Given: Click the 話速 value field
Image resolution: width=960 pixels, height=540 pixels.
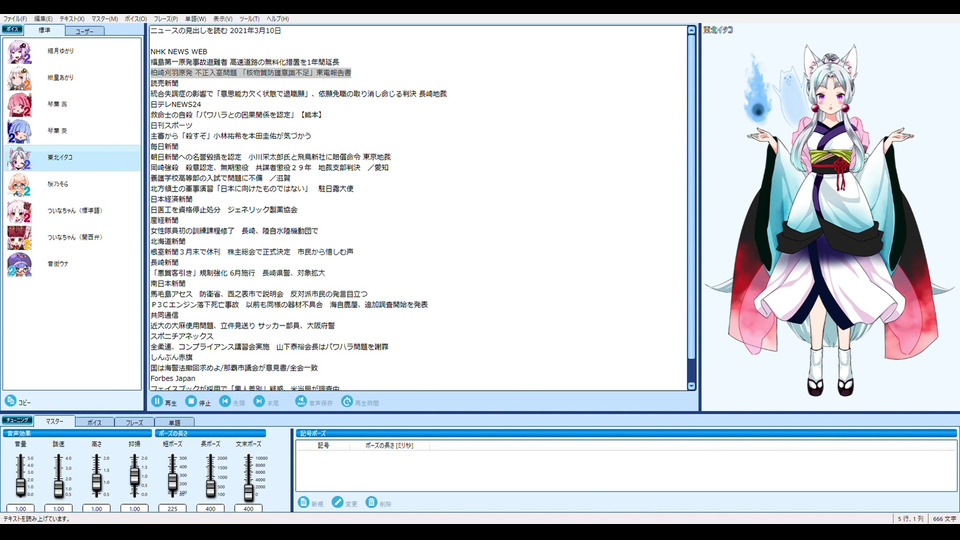Looking at the screenshot, I should 59,508.
